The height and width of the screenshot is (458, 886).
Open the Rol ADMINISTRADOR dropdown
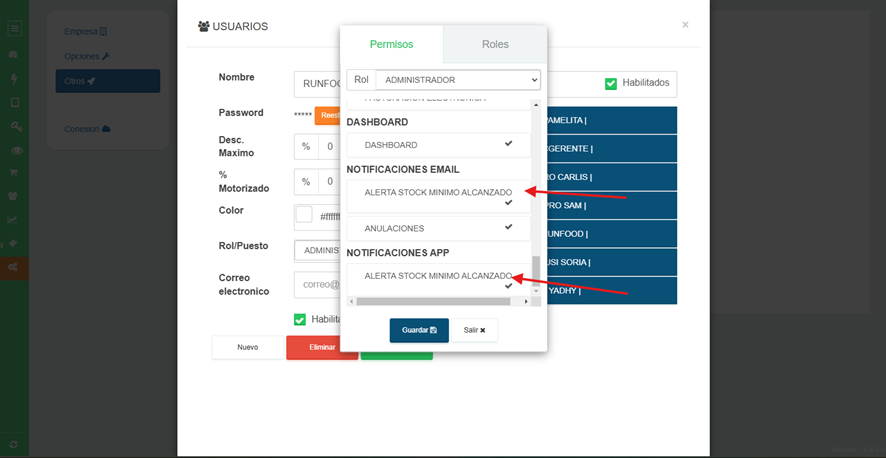point(458,80)
